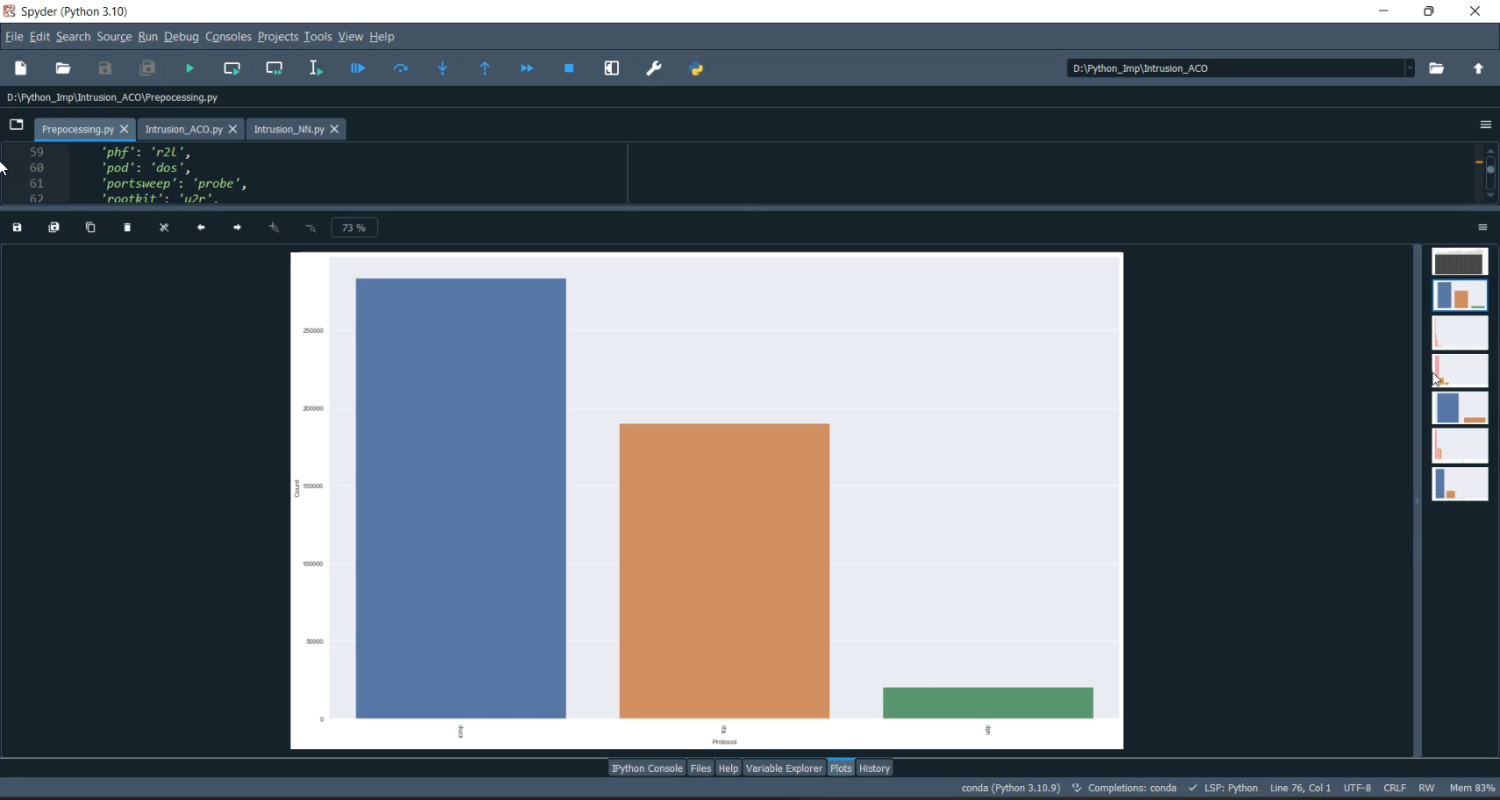Save plot with the plots pane save icon
Image resolution: width=1500 pixels, height=800 pixels.
pos(17,228)
